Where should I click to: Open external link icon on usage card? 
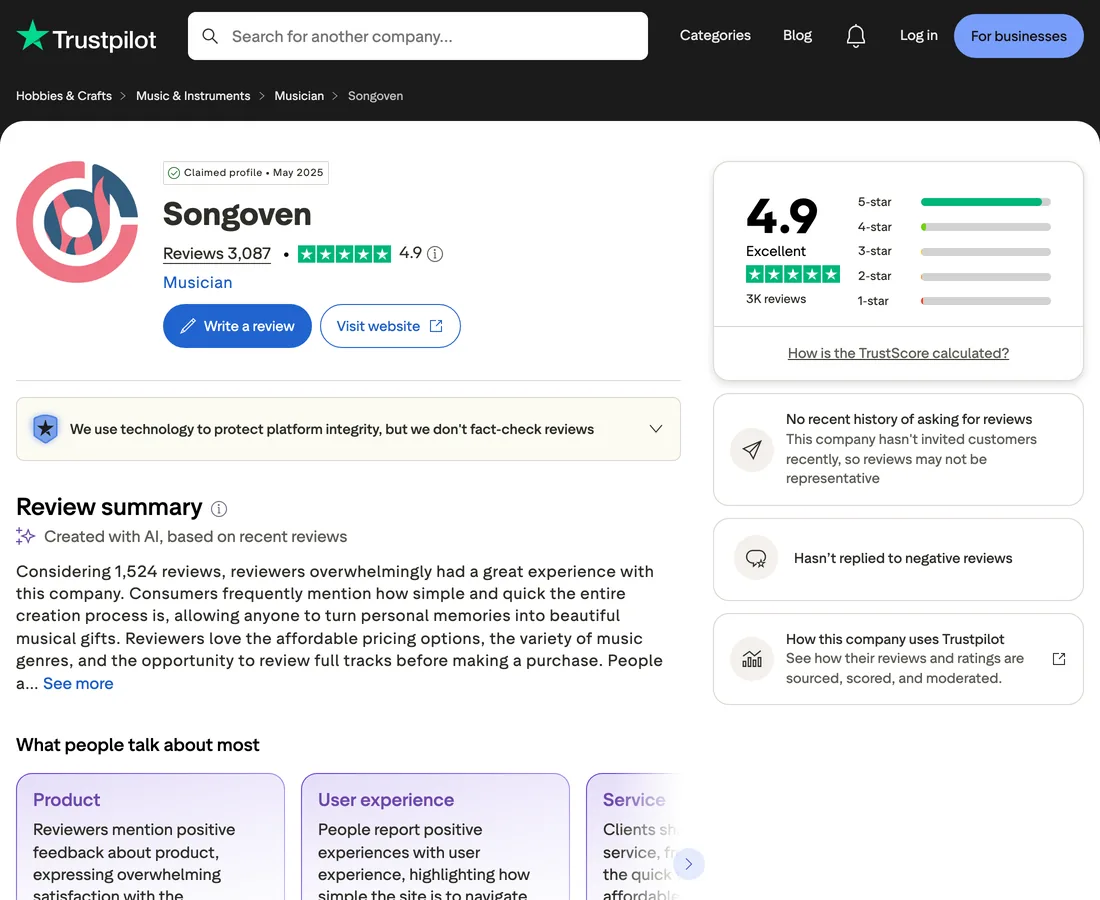click(1059, 659)
